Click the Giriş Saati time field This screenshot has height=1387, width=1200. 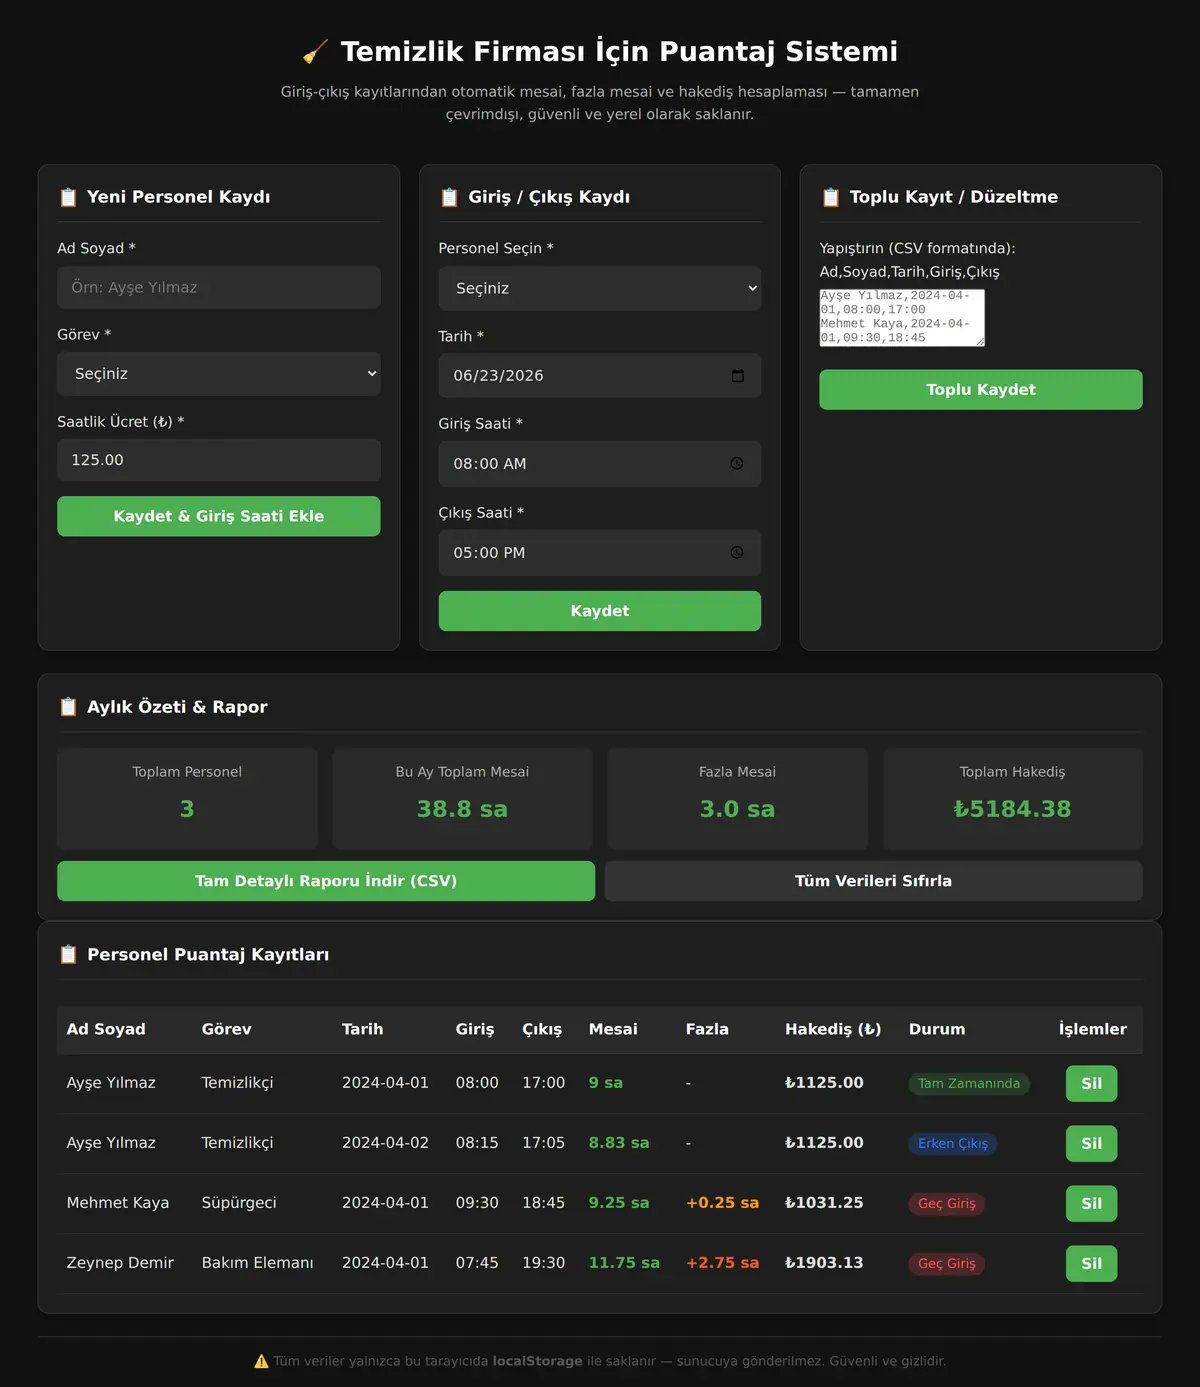click(x=600, y=464)
